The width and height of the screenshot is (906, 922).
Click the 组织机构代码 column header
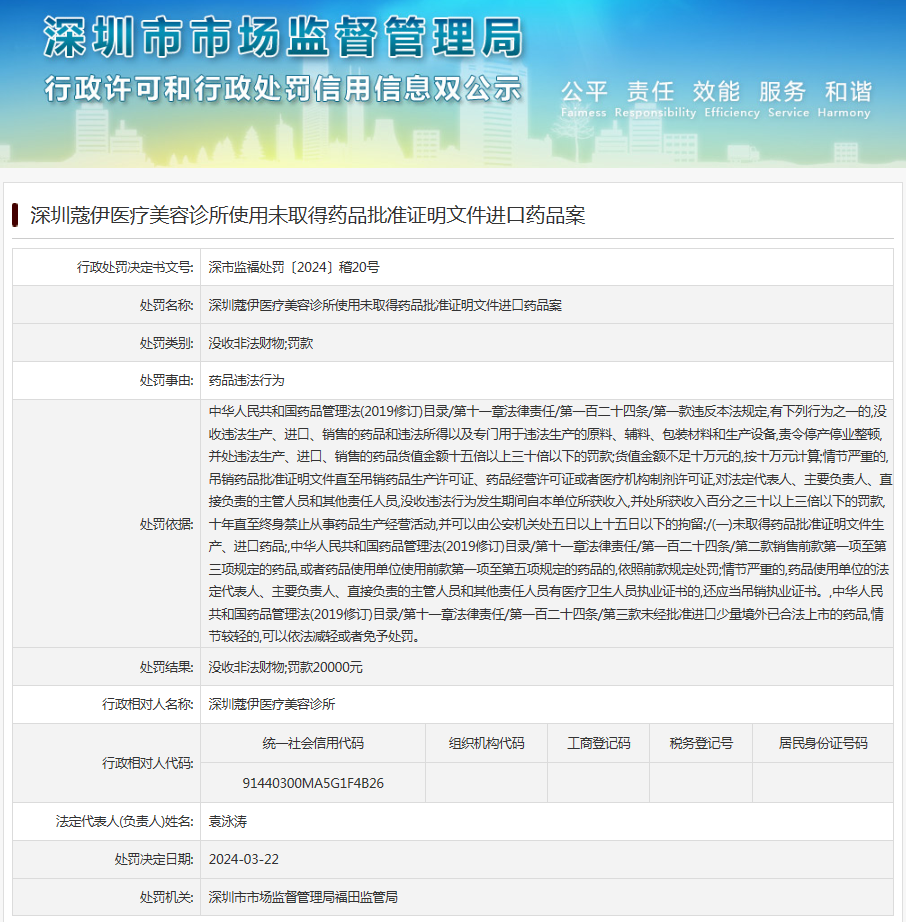tap(486, 743)
